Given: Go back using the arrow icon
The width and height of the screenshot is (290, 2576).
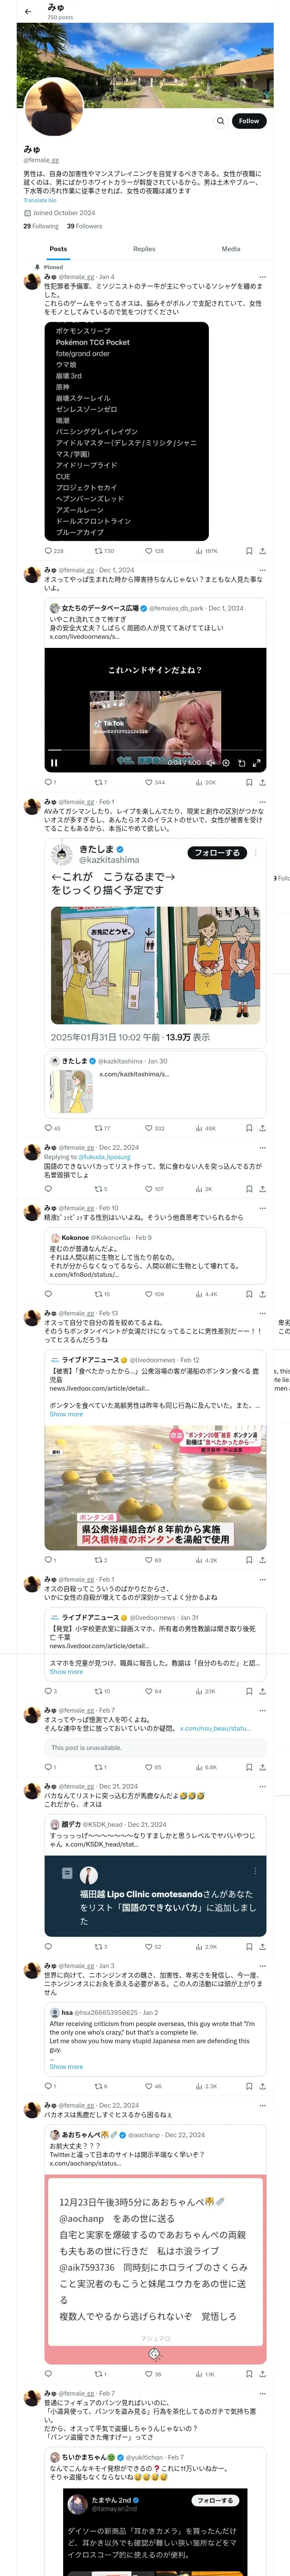Looking at the screenshot, I should point(27,11).
